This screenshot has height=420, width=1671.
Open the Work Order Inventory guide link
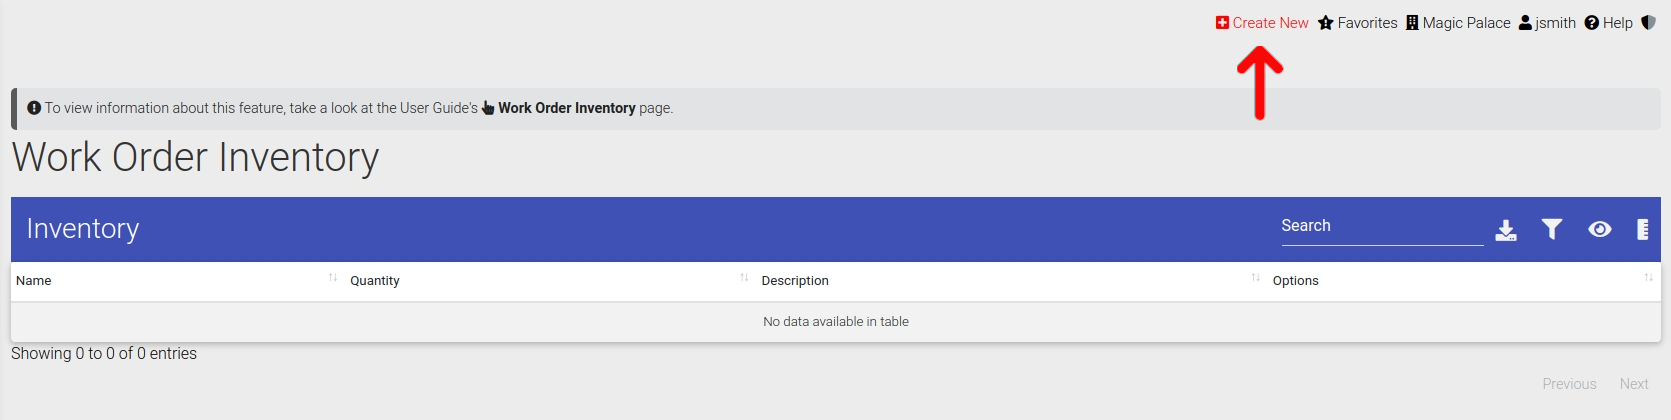tap(566, 108)
